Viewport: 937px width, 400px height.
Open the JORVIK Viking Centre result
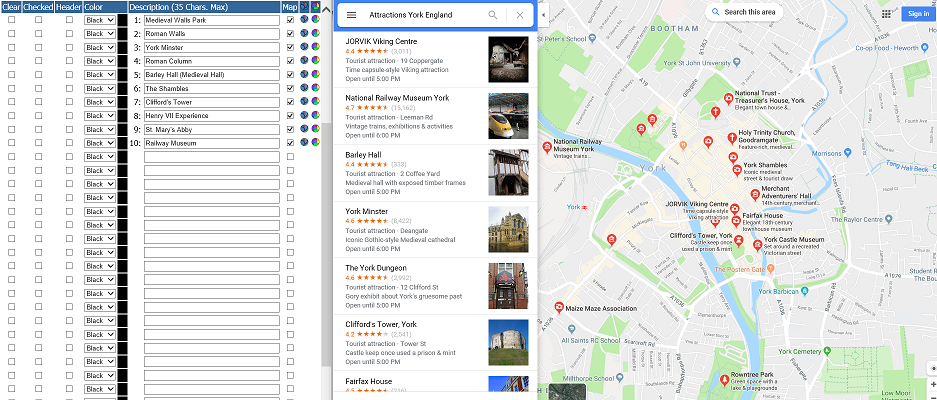coord(435,59)
